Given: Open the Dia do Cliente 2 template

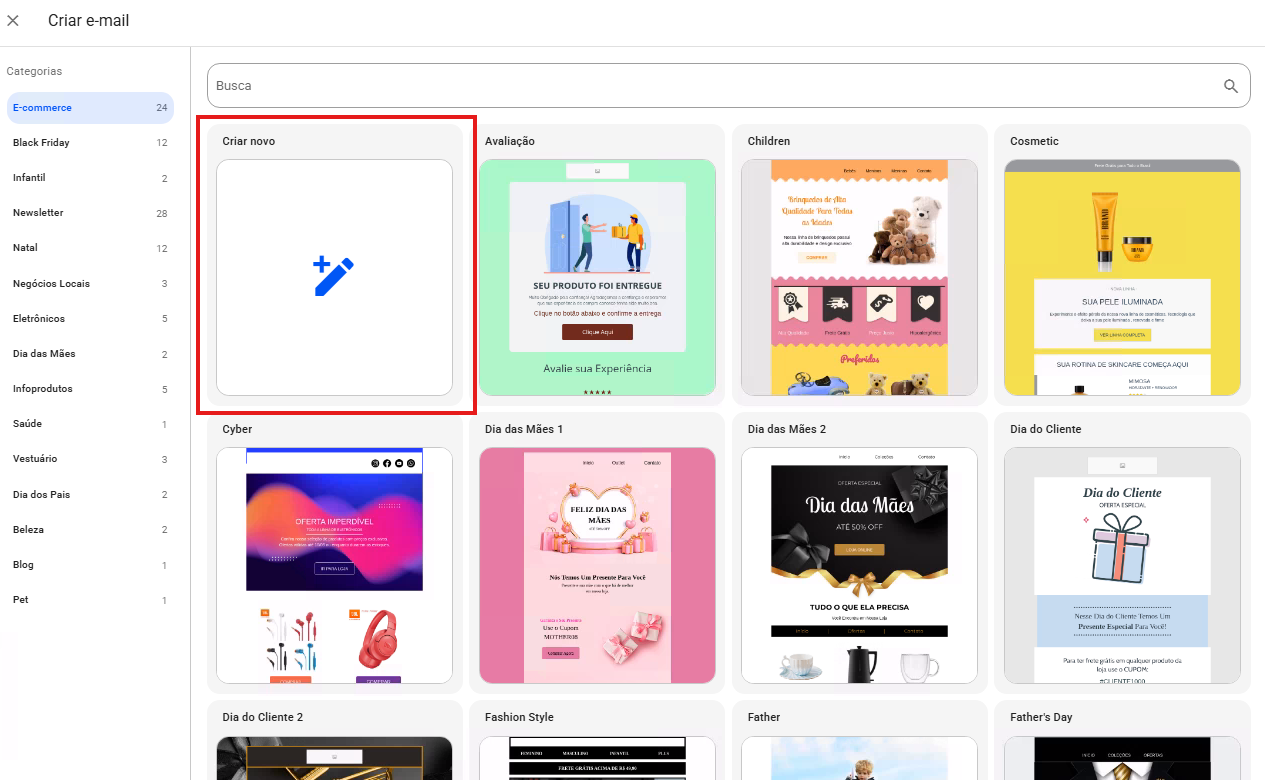Looking at the screenshot, I should pos(334,758).
